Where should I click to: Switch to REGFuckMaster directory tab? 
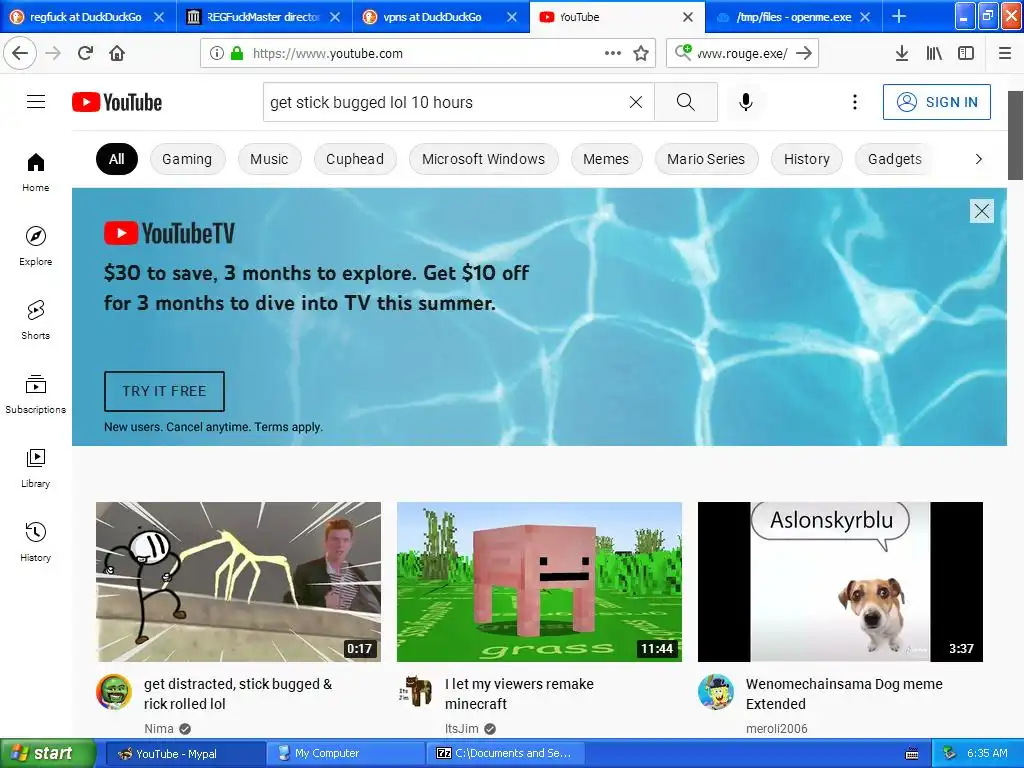(264, 17)
